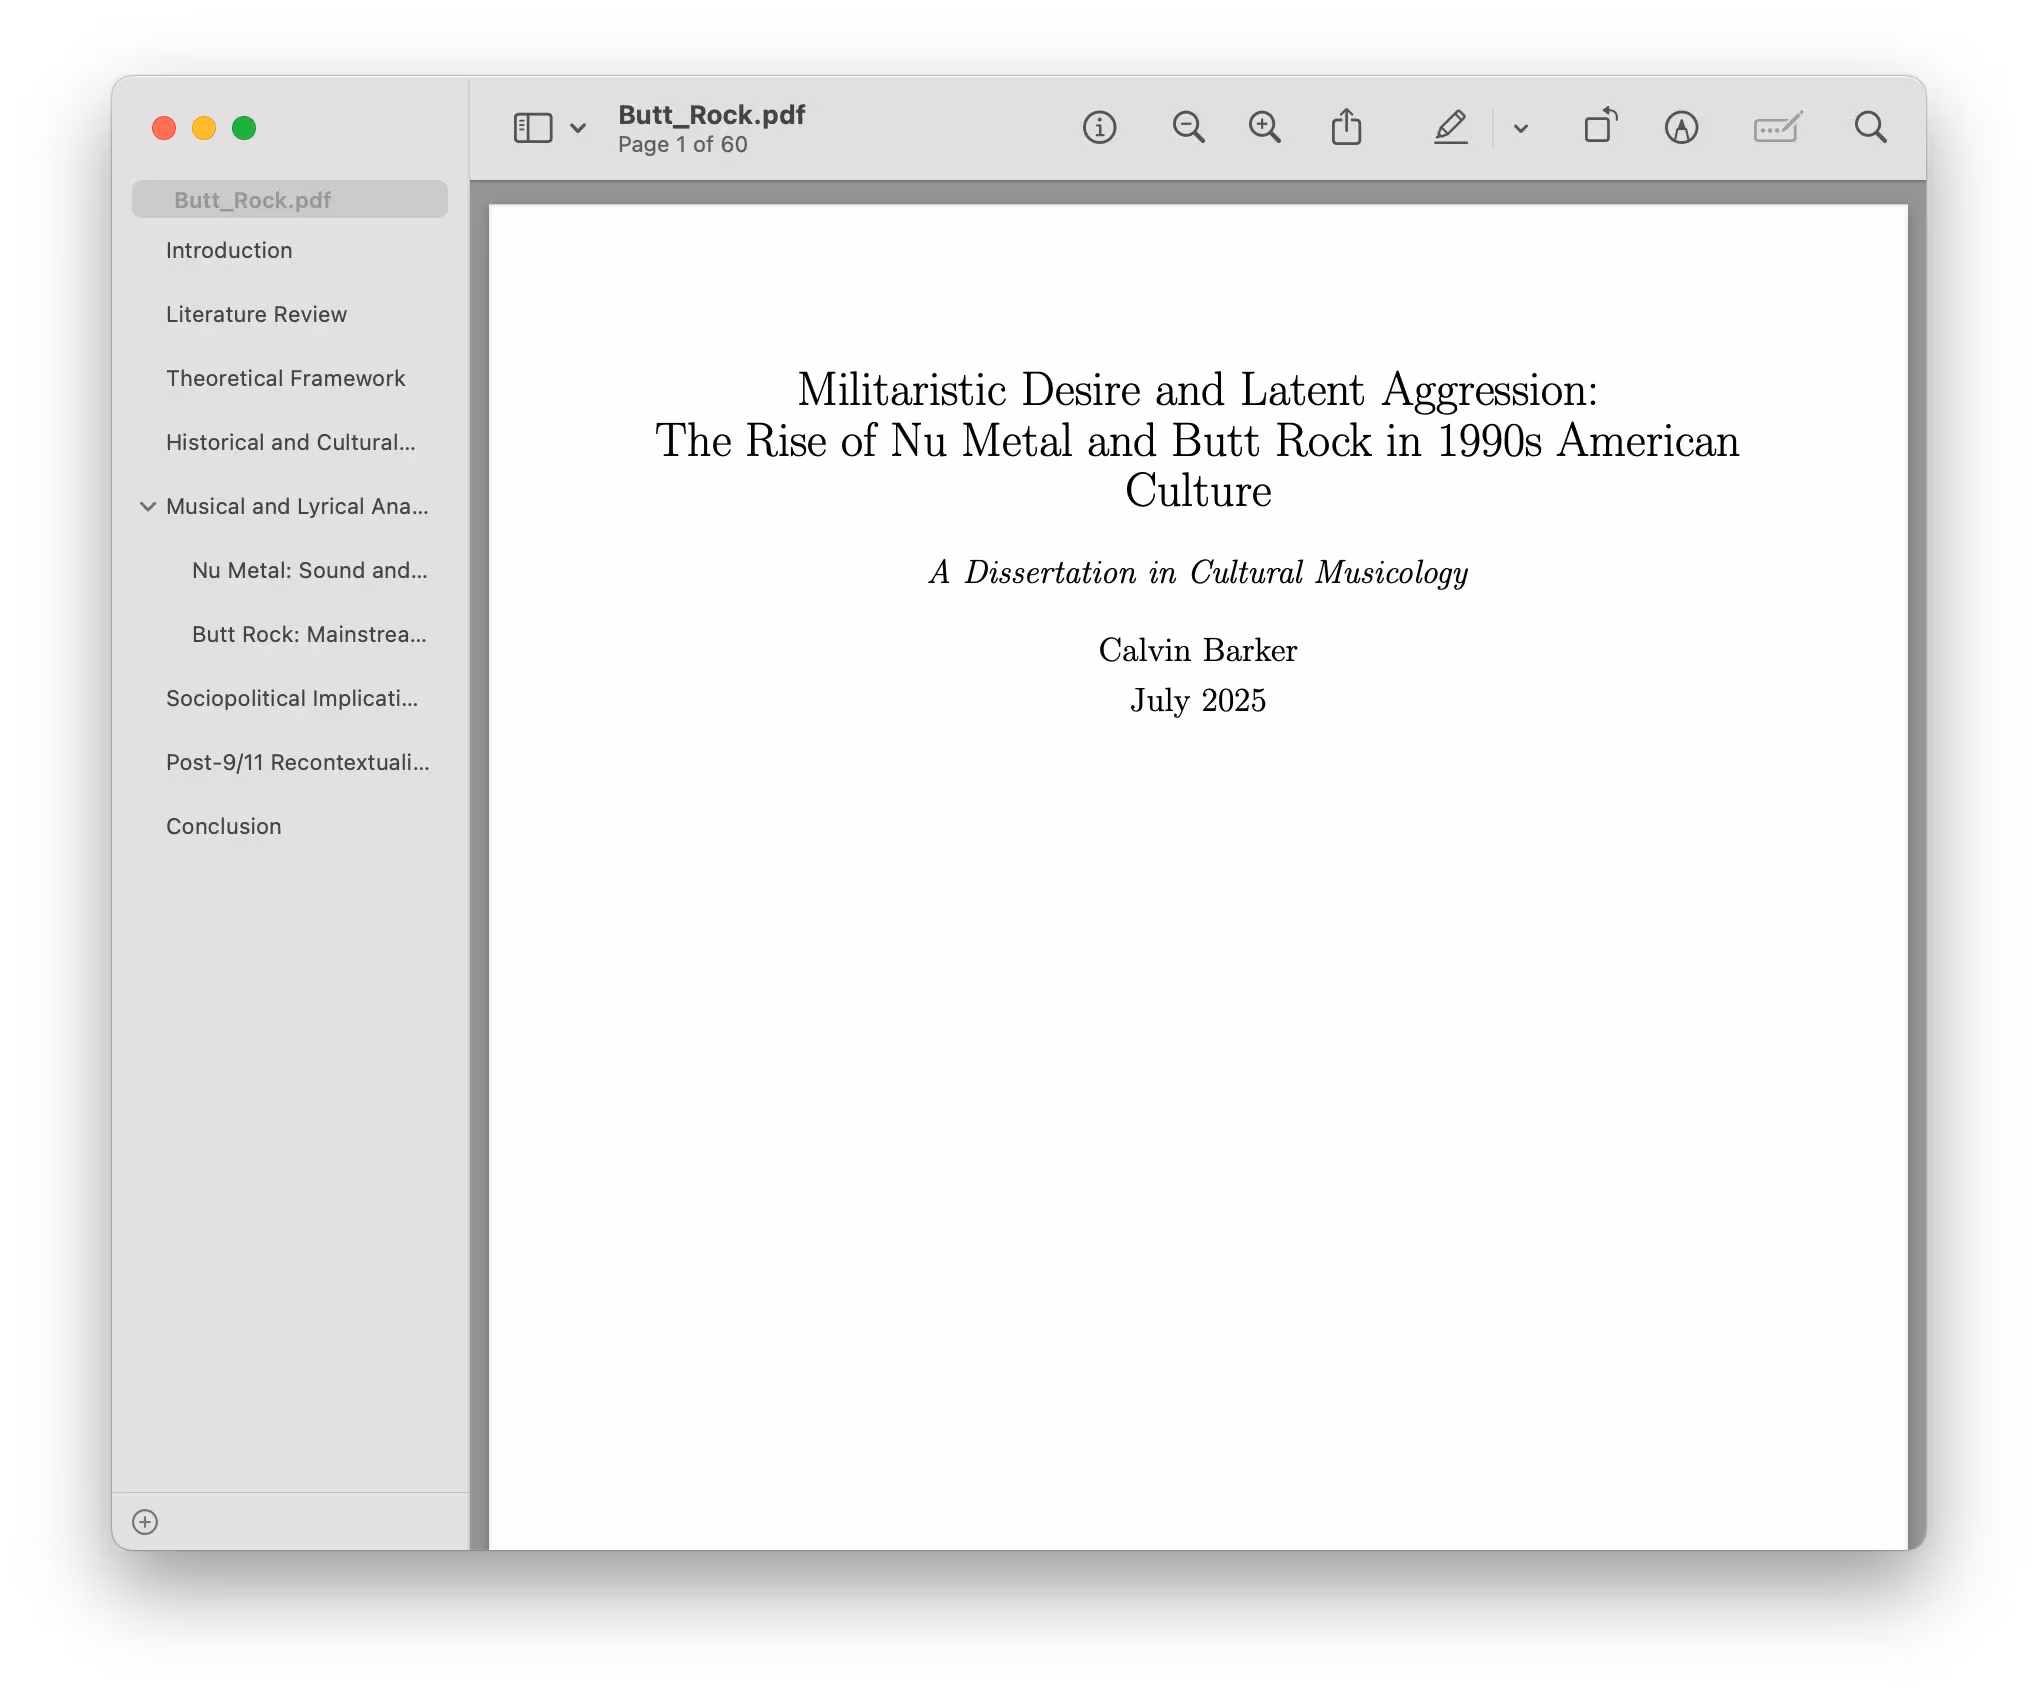Select the highlight tool

coord(1451,128)
